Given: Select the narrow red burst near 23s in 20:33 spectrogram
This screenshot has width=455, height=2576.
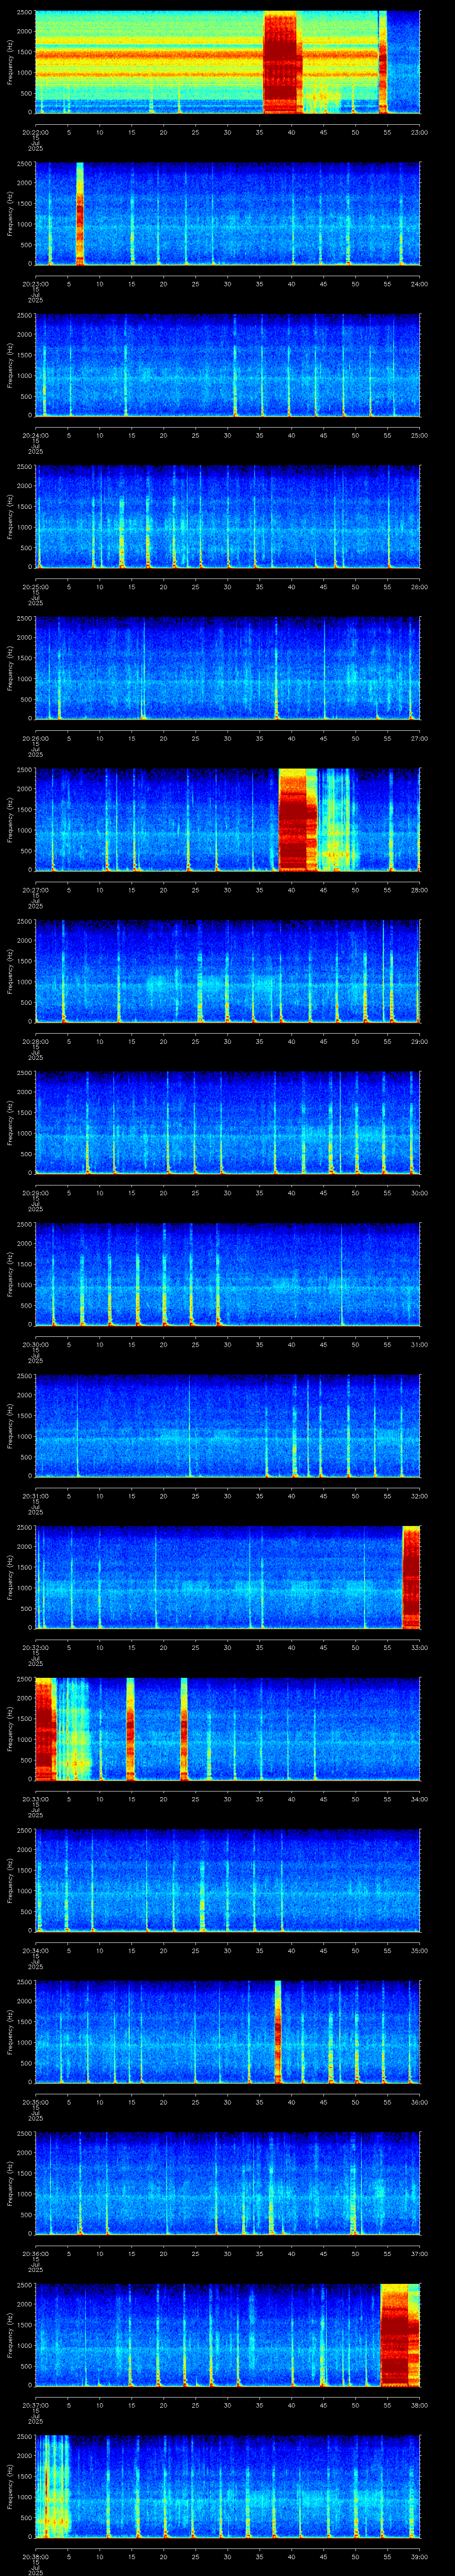Looking at the screenshot, I should coord(184,1728).
